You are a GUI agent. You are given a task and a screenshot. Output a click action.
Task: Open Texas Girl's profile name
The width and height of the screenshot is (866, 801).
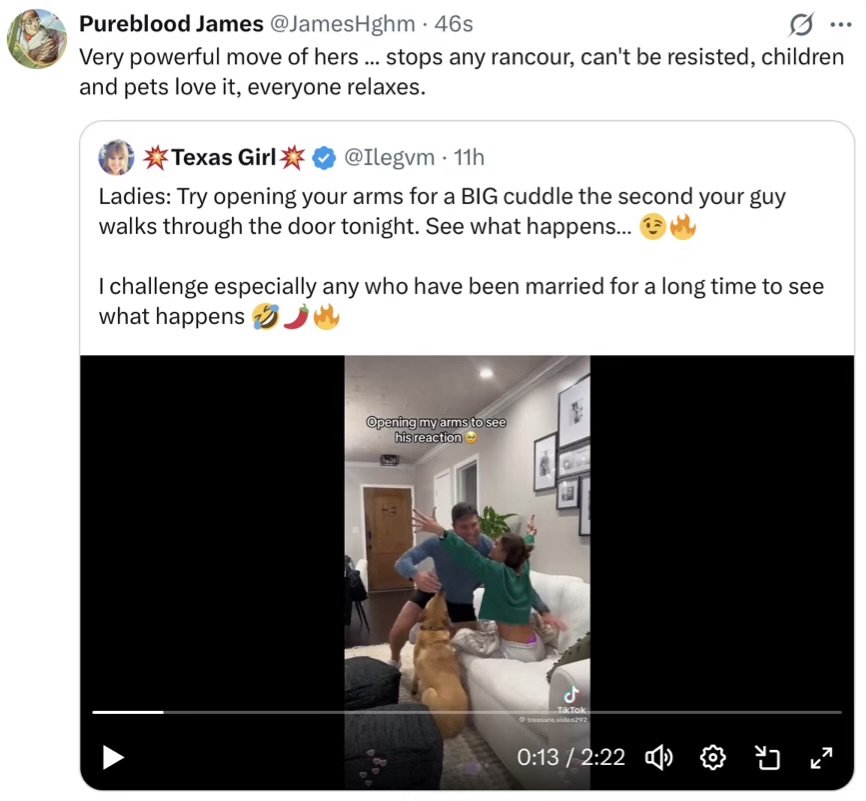pos(223,157)
